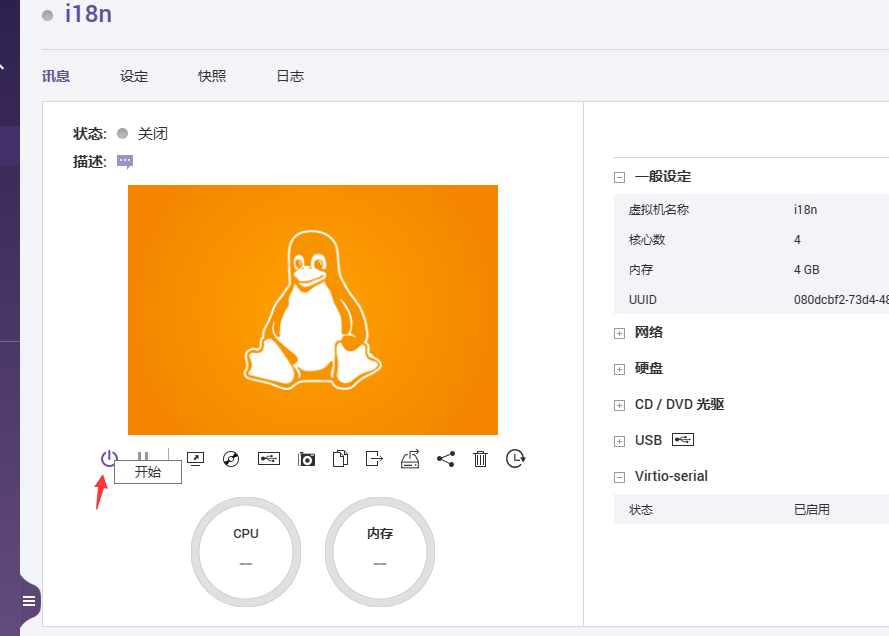Screen dimensions: 889x636
Task: Click the i18n VM title
Action: [88, 14]
